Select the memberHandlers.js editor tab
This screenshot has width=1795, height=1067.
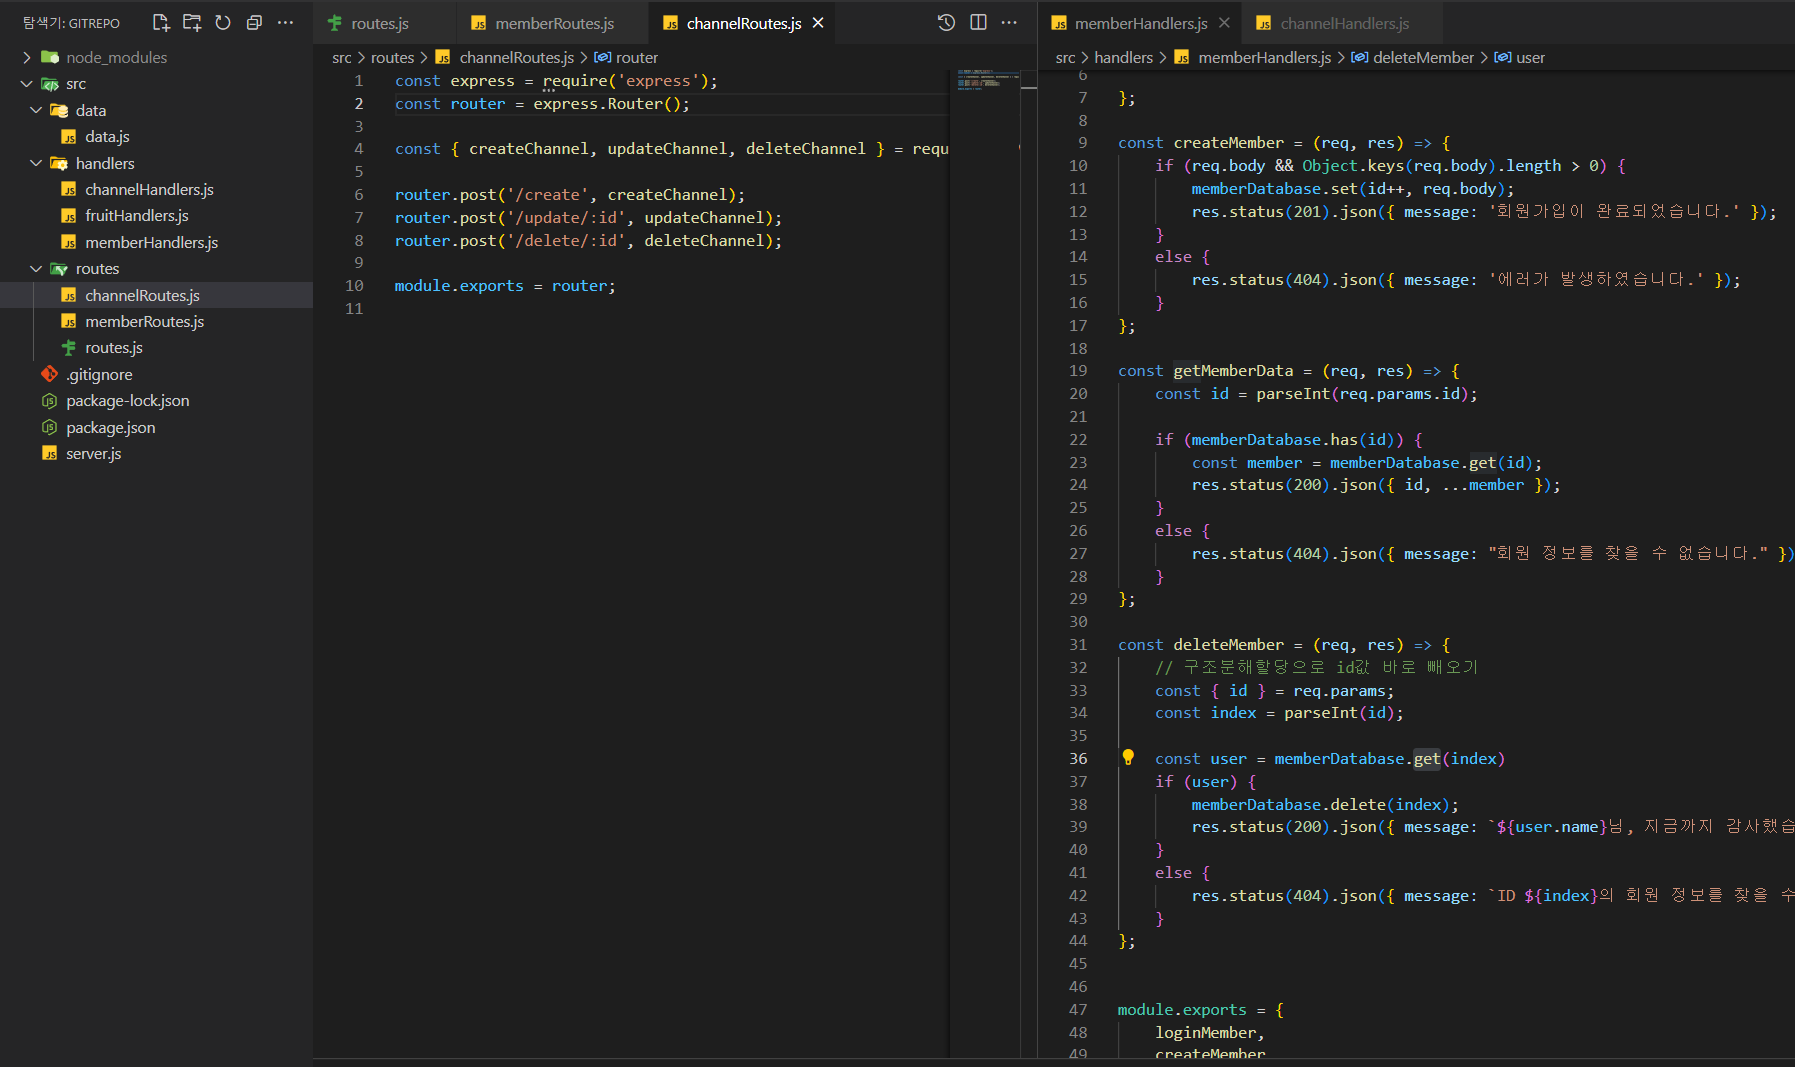pos(1141,23)
